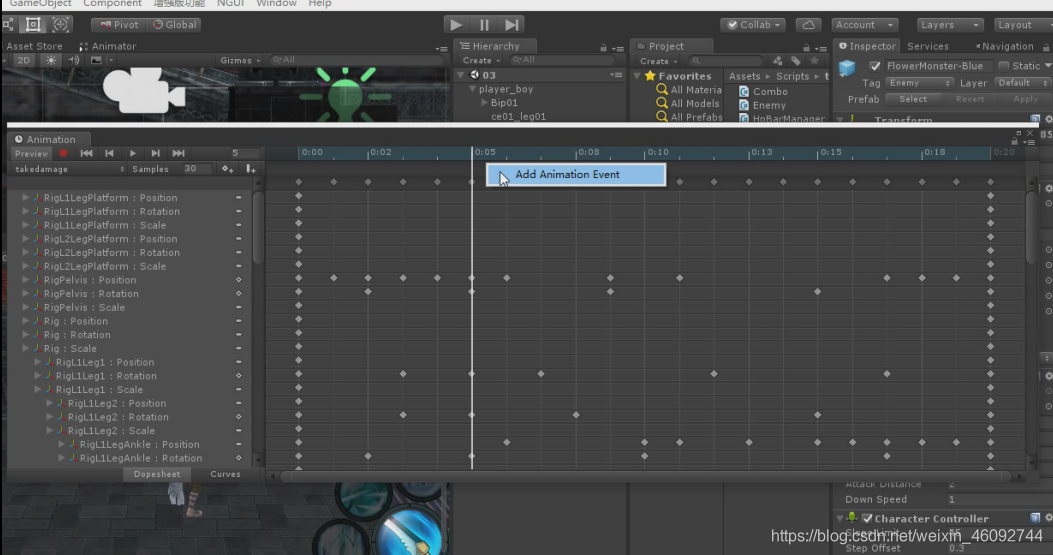Toggle 2D scene view mode
This screenshot has width=1053, height=555.
point(24,60)
